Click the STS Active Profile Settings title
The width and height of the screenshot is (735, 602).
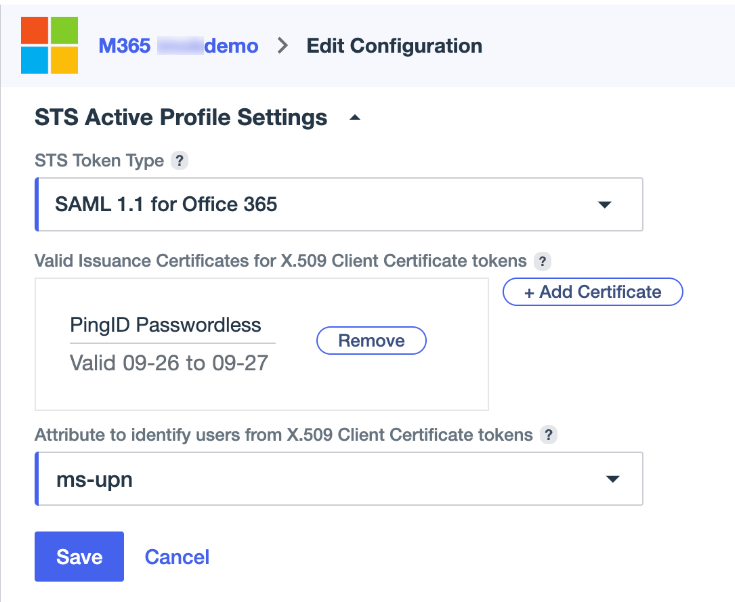click(181, 117)
